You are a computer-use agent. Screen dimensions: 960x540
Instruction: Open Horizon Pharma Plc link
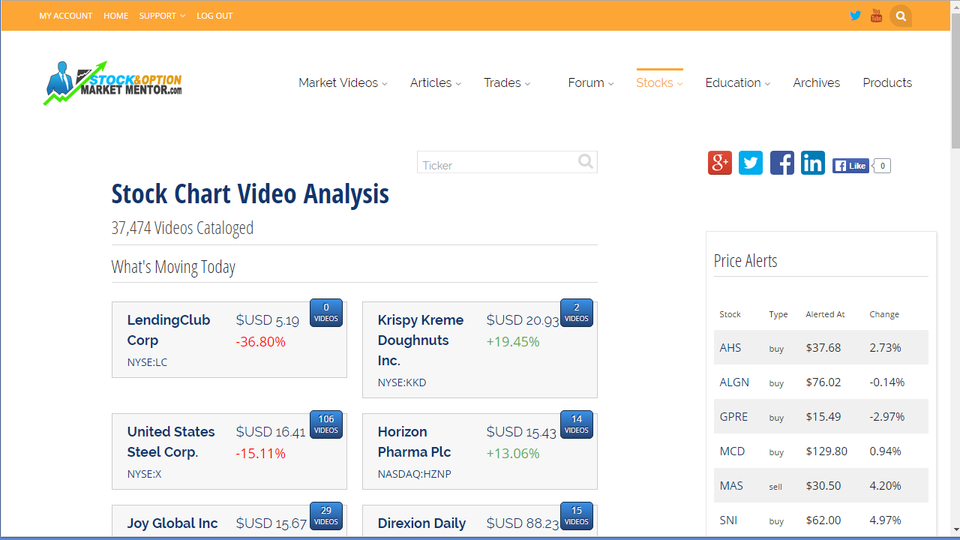[414, 441]
